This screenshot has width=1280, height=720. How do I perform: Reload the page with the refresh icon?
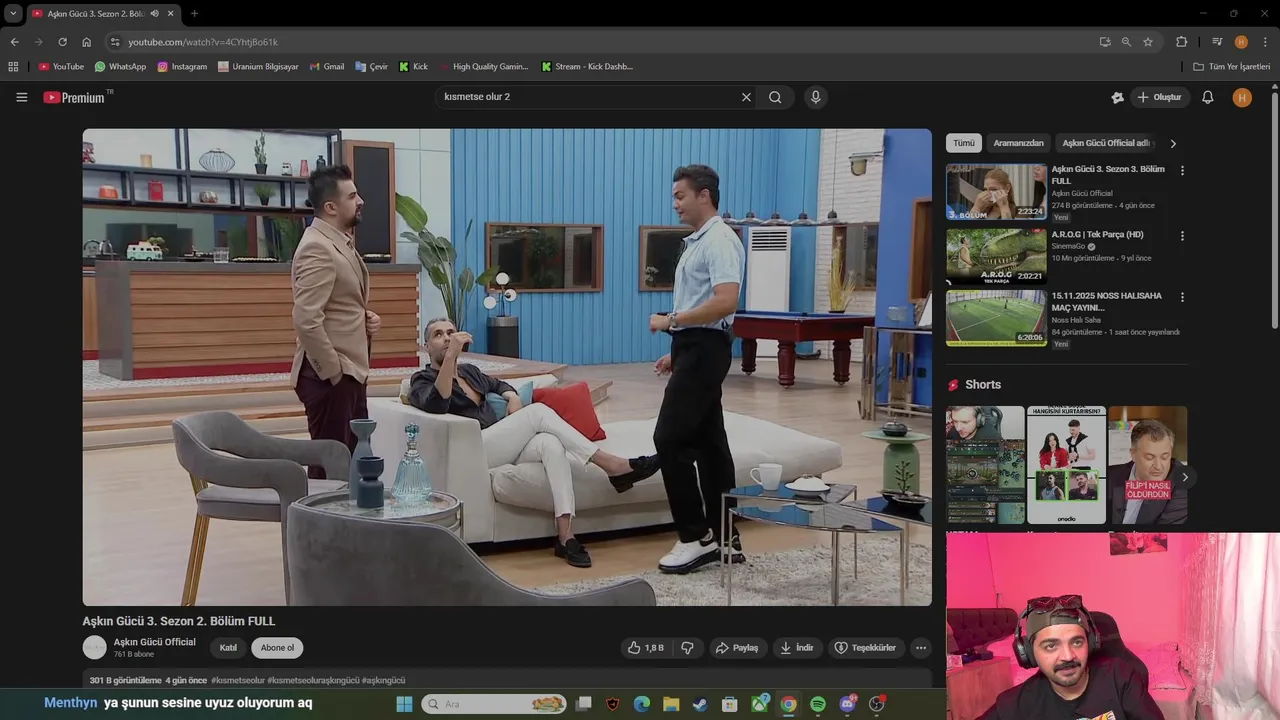pos(62,42)
